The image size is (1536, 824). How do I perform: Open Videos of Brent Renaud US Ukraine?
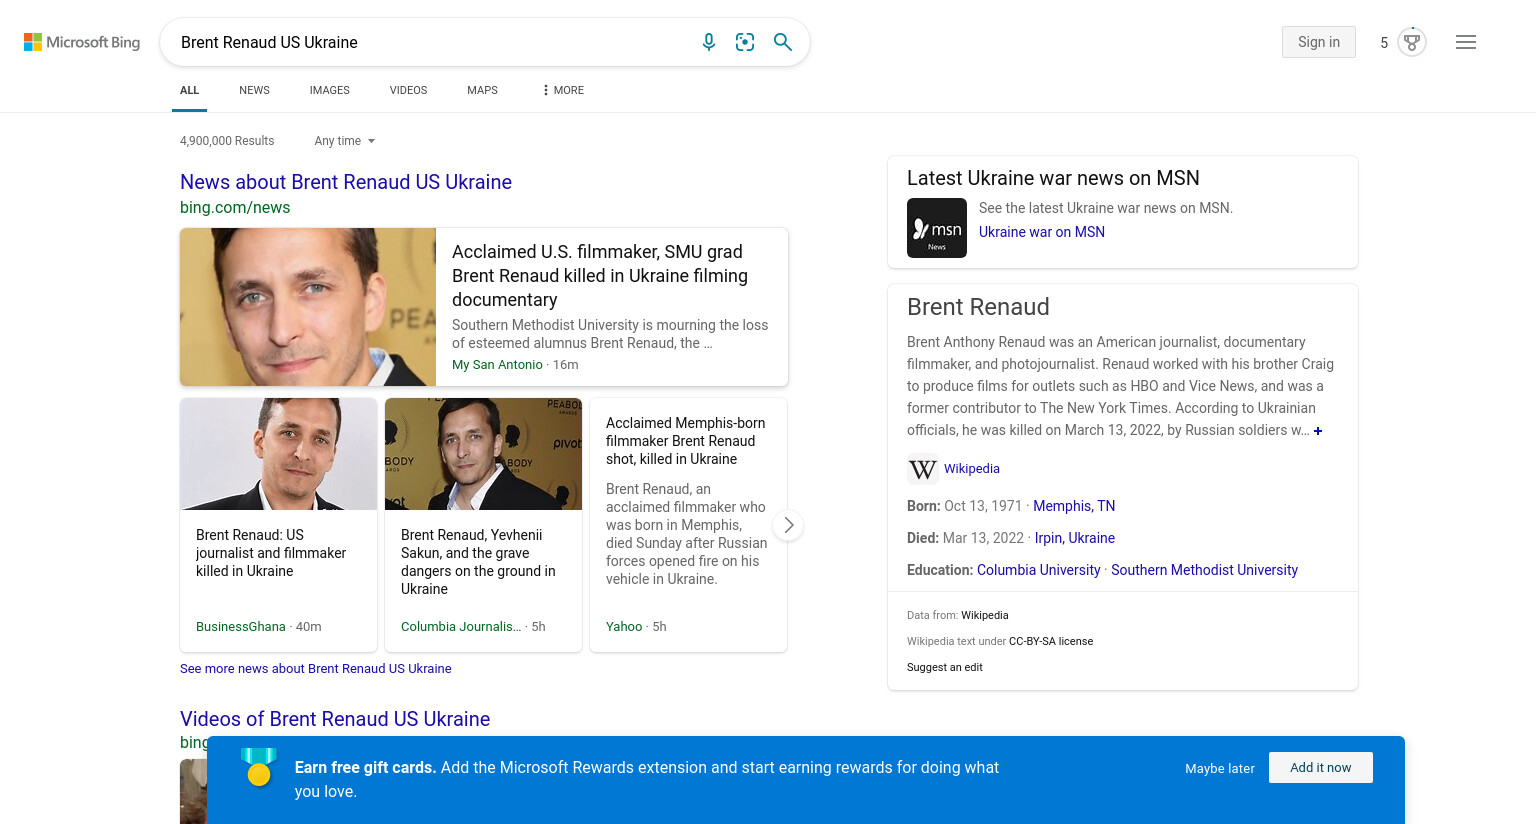point(335,719)
